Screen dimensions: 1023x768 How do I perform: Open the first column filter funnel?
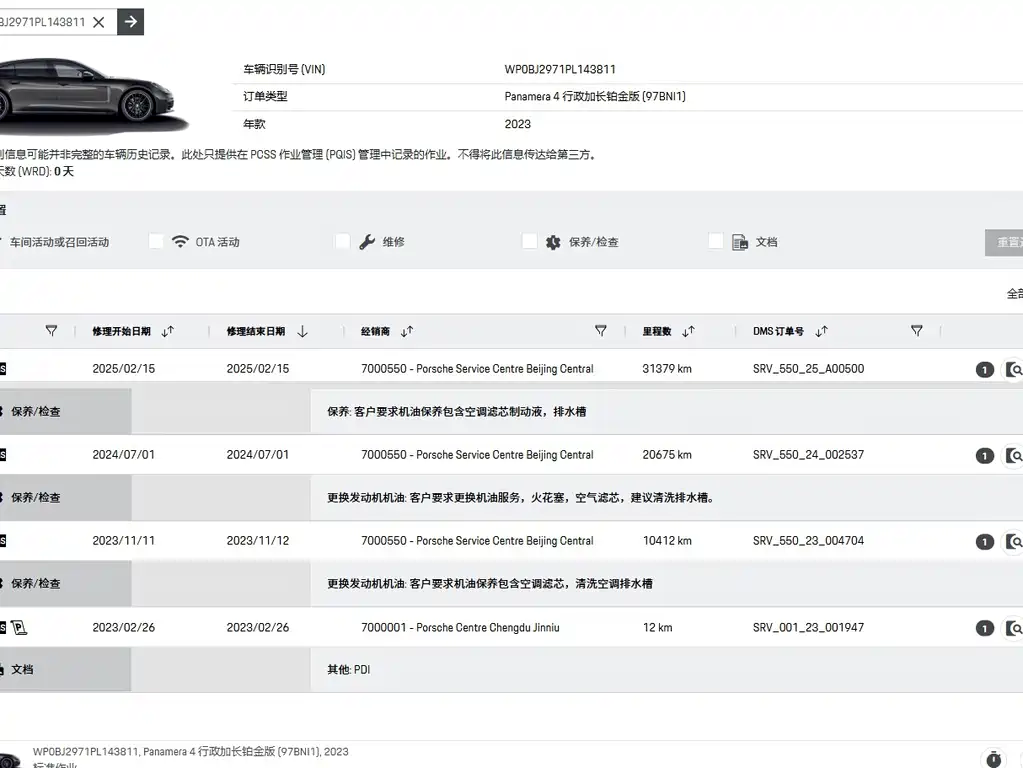click(52, 331)
